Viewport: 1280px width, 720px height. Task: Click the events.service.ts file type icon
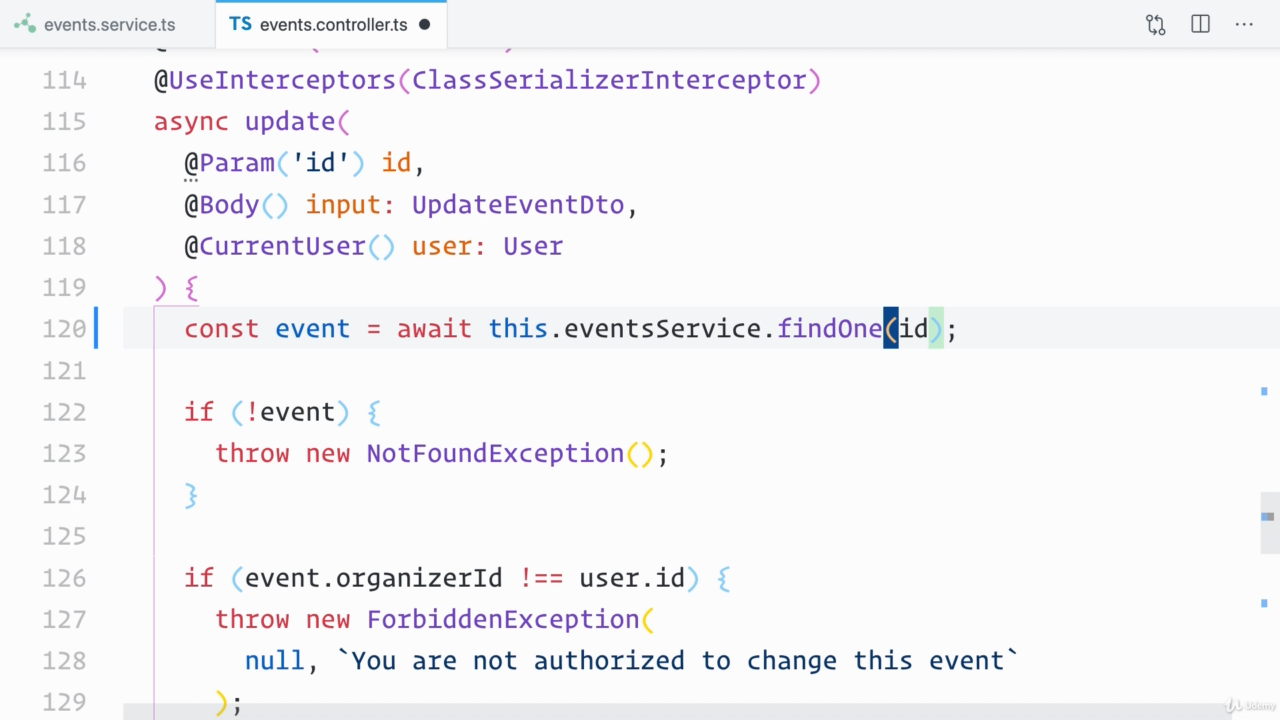(x=25, y=25)
